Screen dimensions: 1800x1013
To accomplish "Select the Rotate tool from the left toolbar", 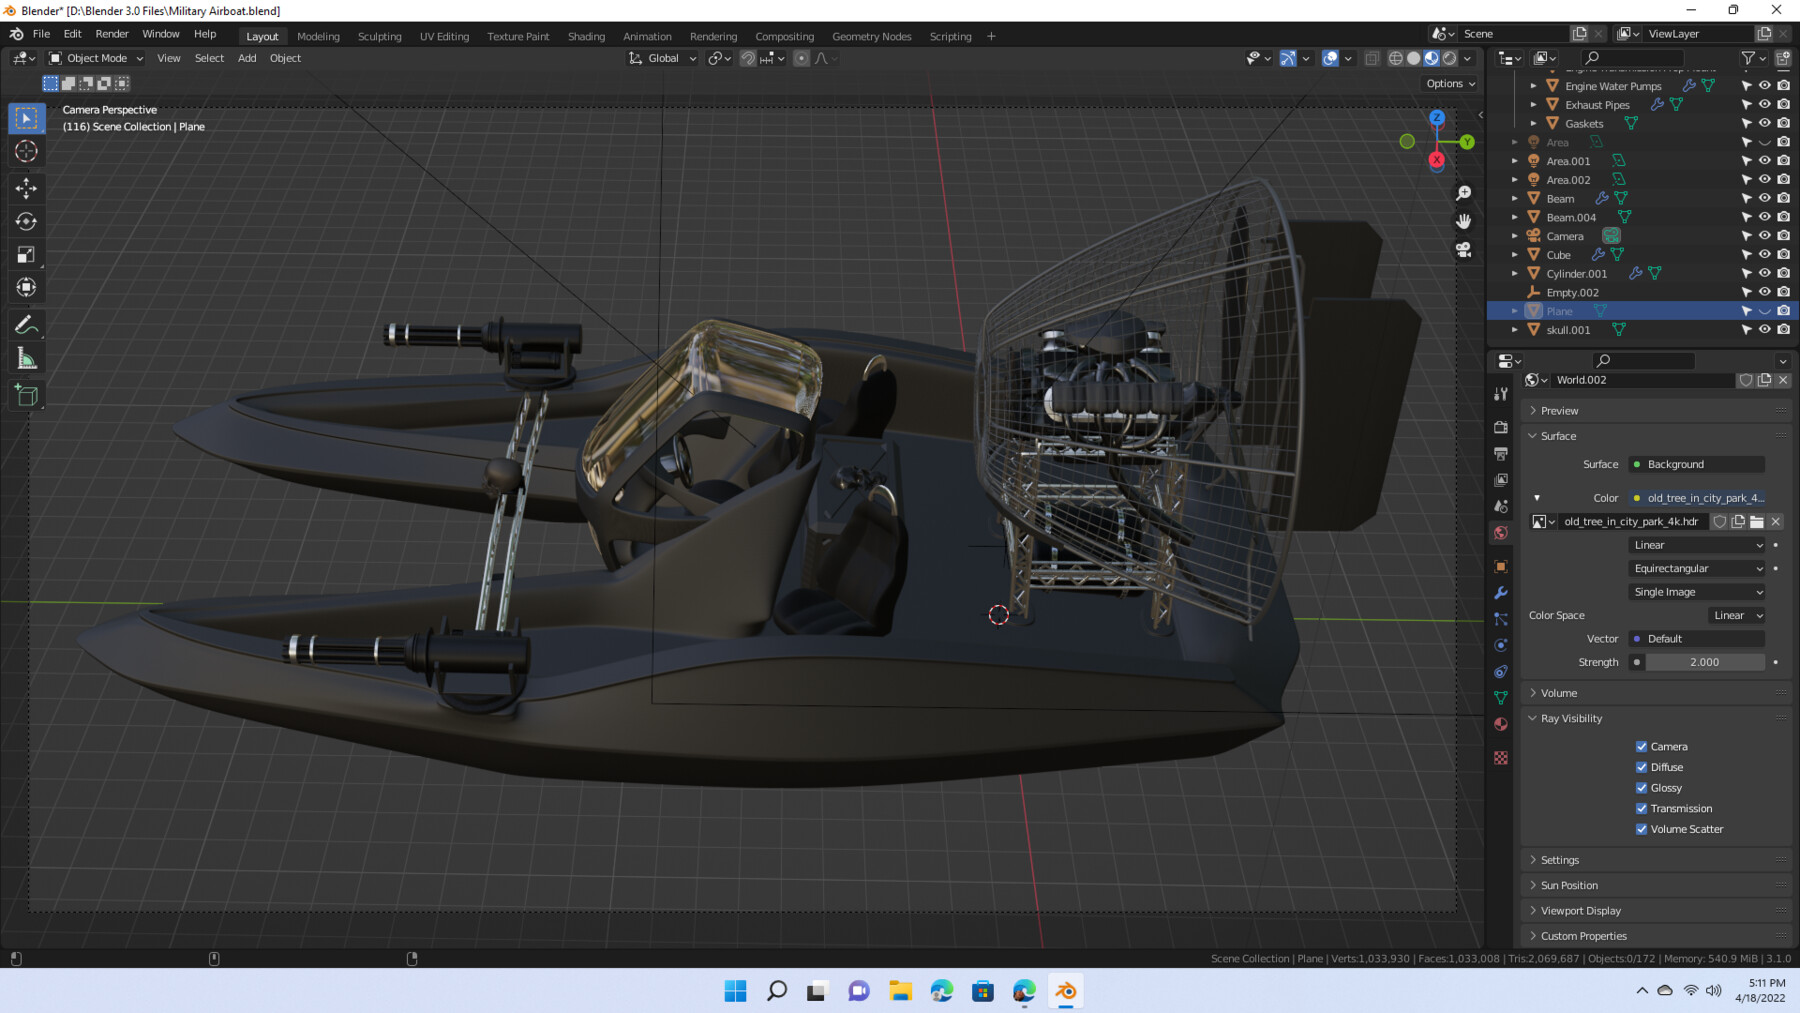I will tap(27, 221).
